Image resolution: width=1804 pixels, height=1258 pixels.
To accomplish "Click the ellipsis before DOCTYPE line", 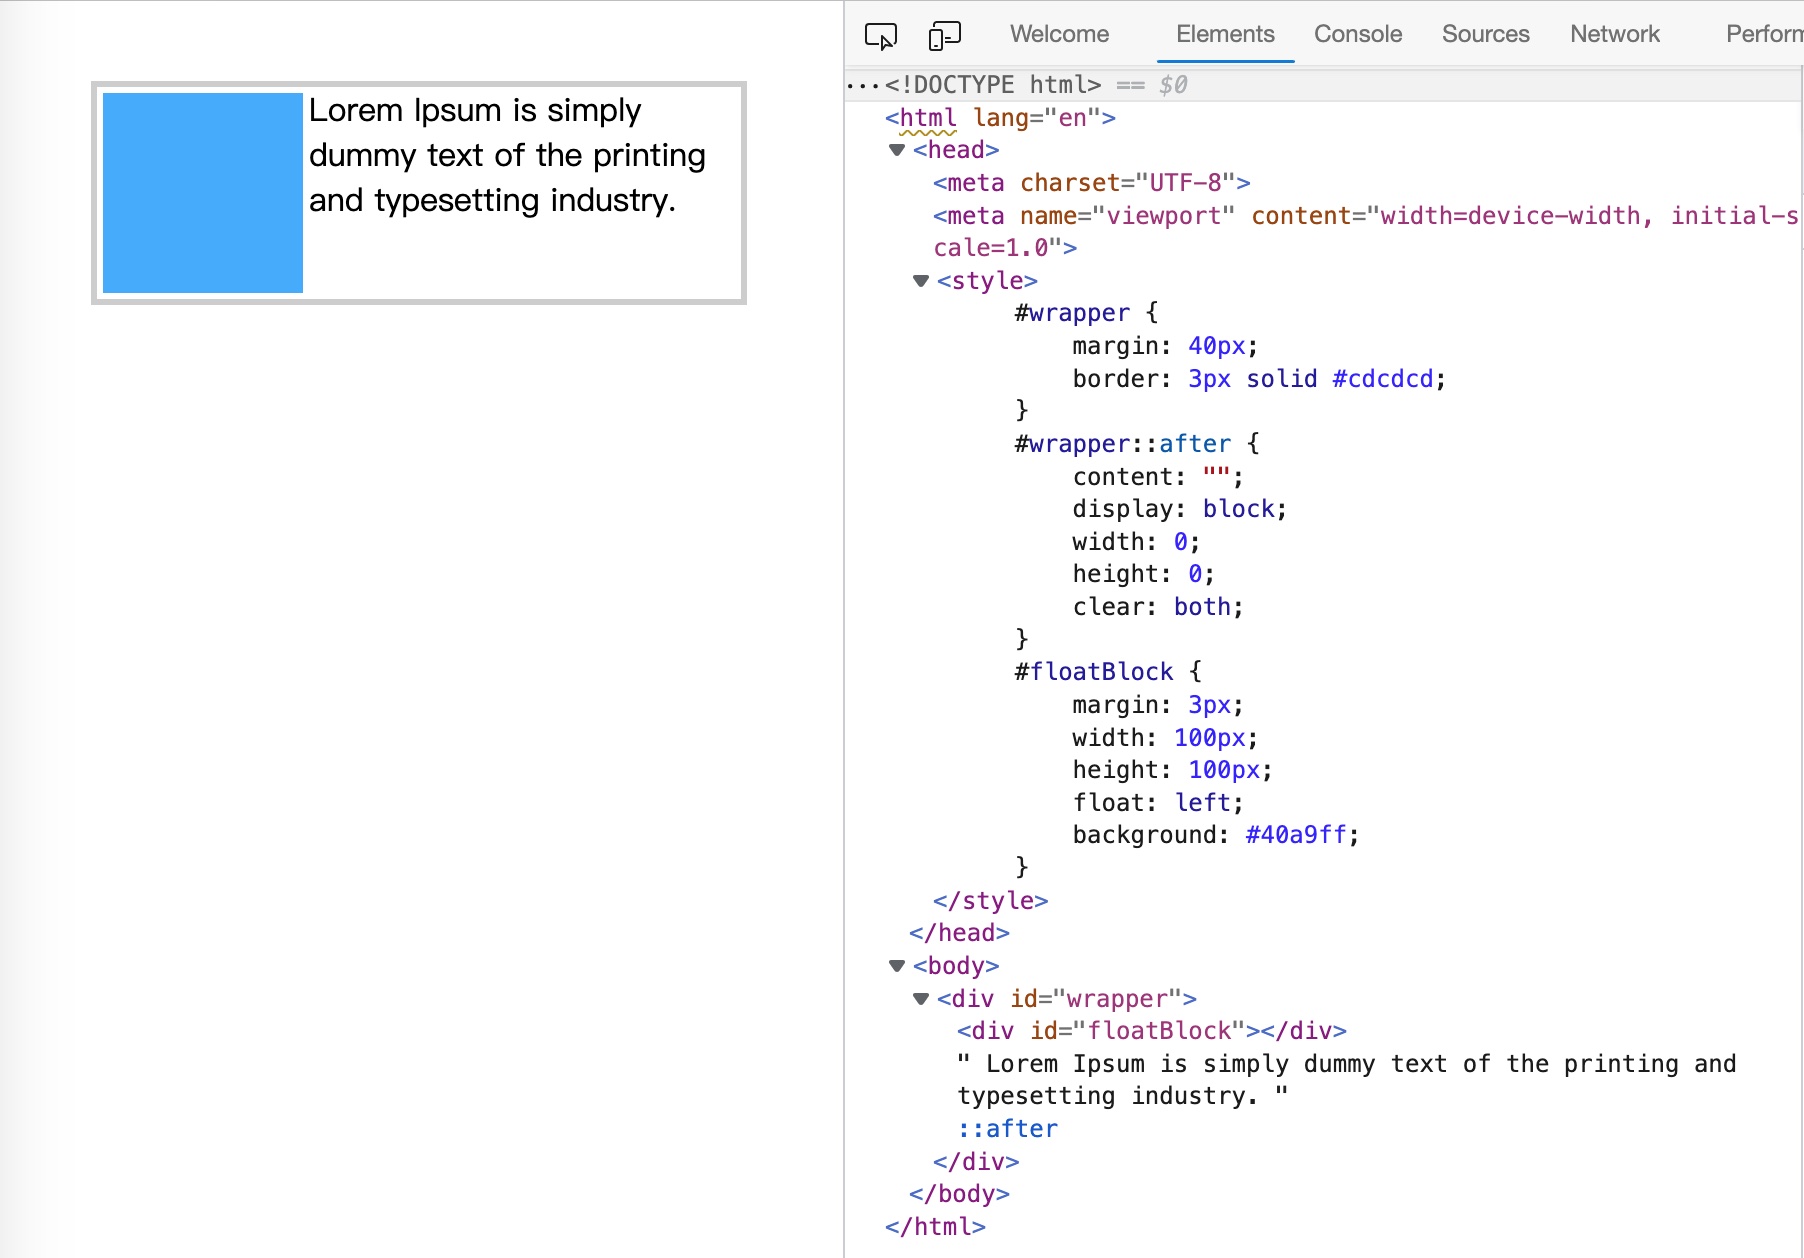I will coord(862,85).
